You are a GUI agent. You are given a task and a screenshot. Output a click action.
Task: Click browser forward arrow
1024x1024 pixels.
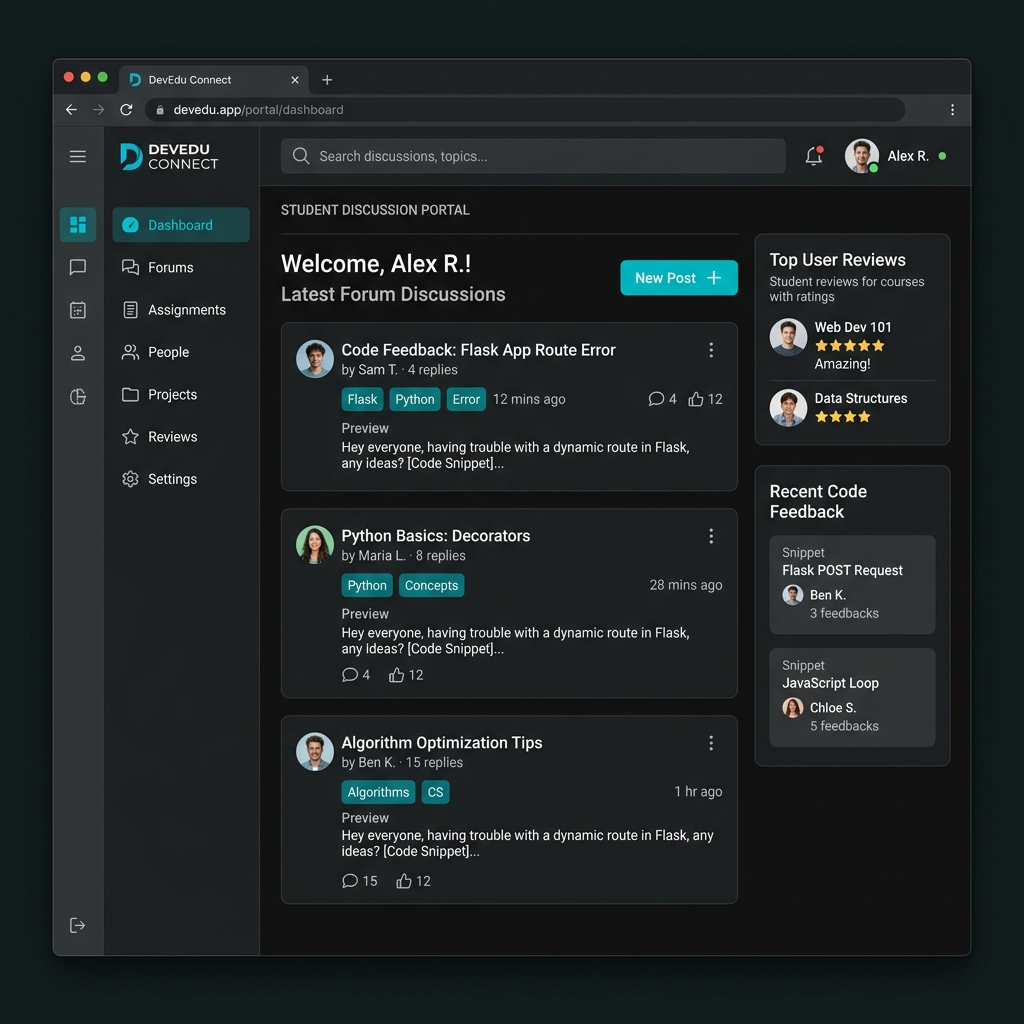(x=99, y=110)
